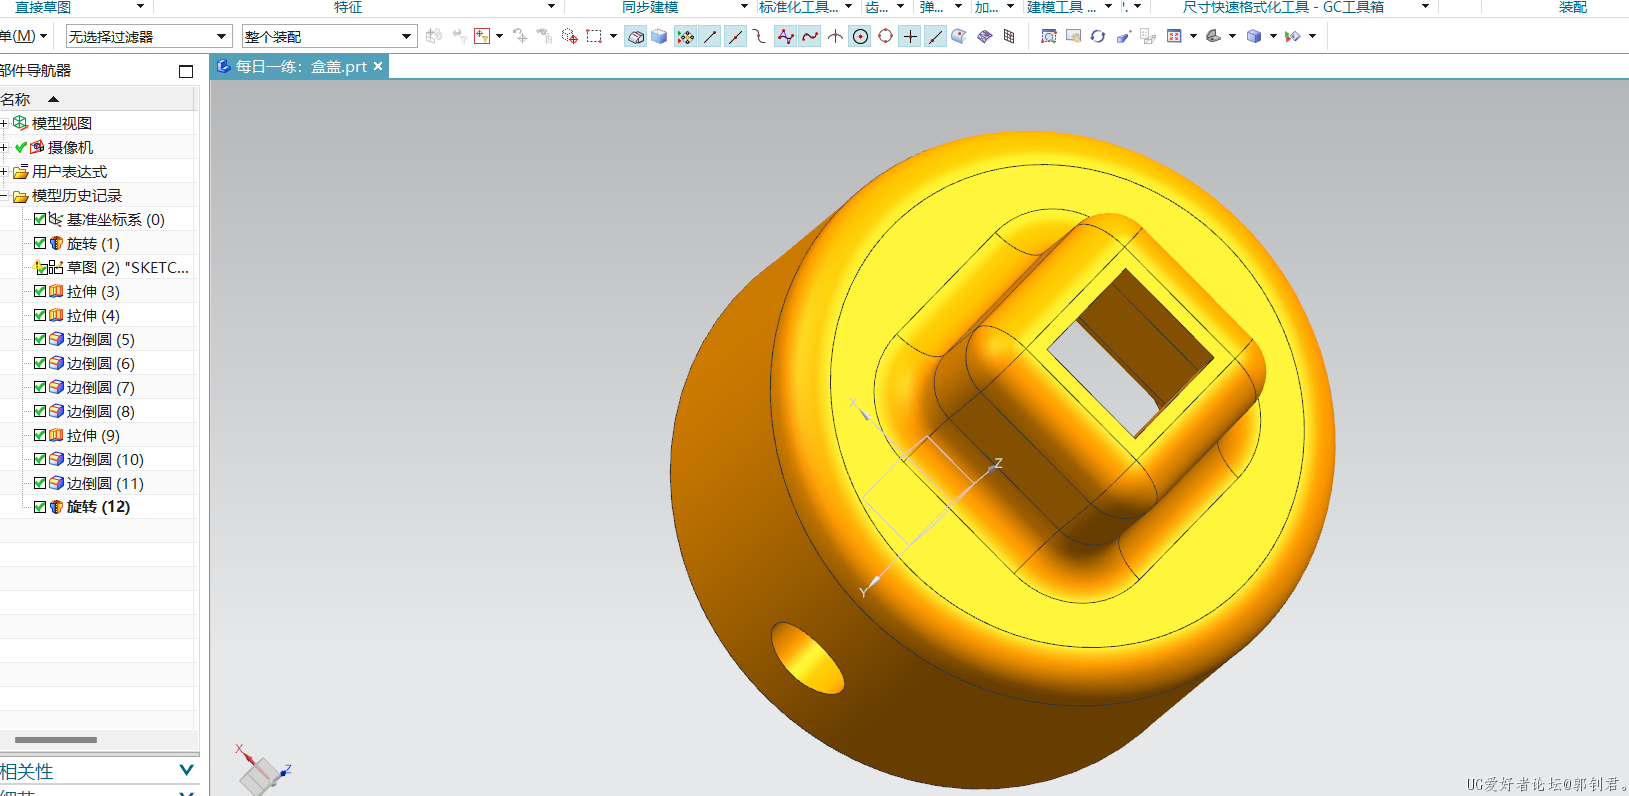Open the 建模工具 toolbar group
The width and height of the screenshot is (1629, 796).
point(1062,7)
